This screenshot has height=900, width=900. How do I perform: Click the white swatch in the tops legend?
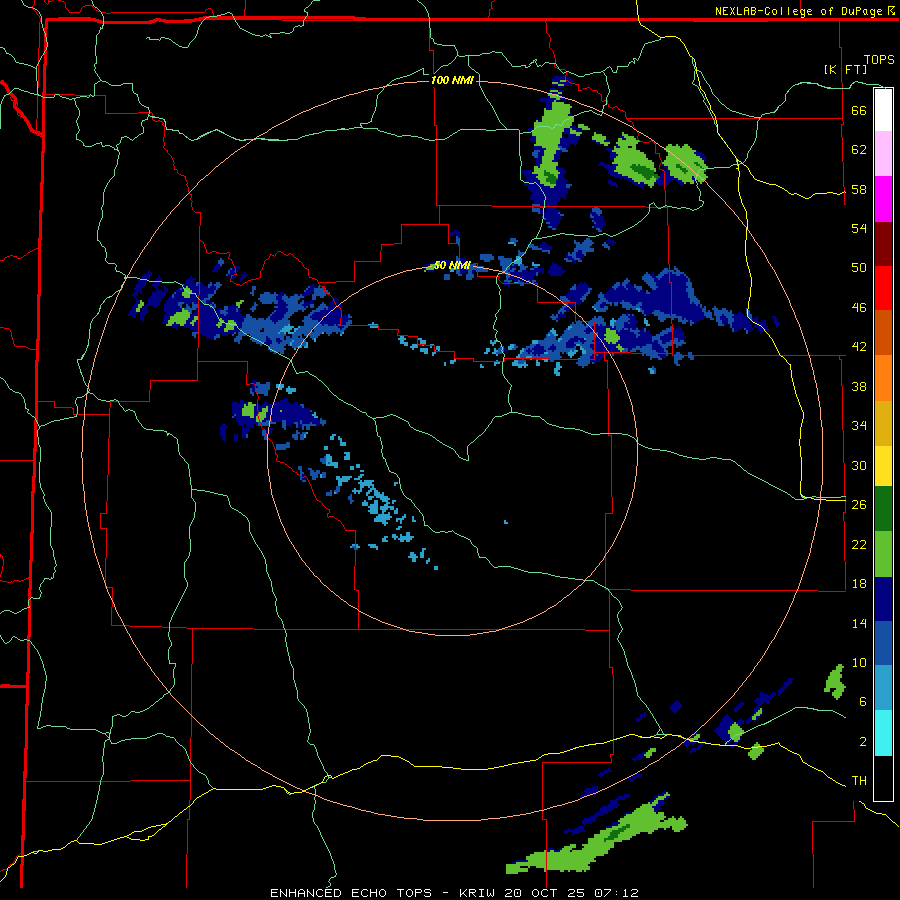pos(883,110)
